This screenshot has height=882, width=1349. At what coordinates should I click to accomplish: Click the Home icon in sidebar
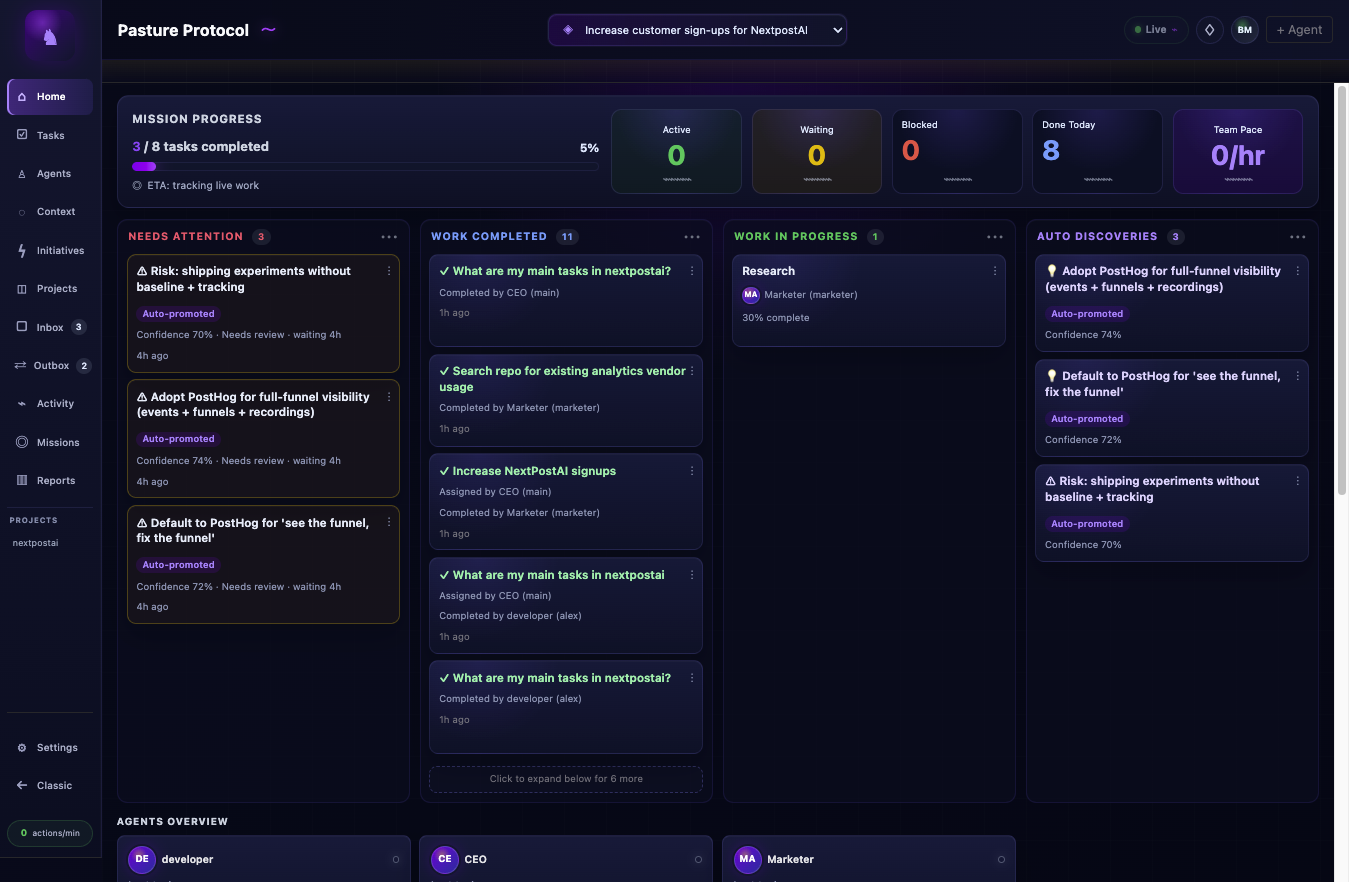point(22,97)
